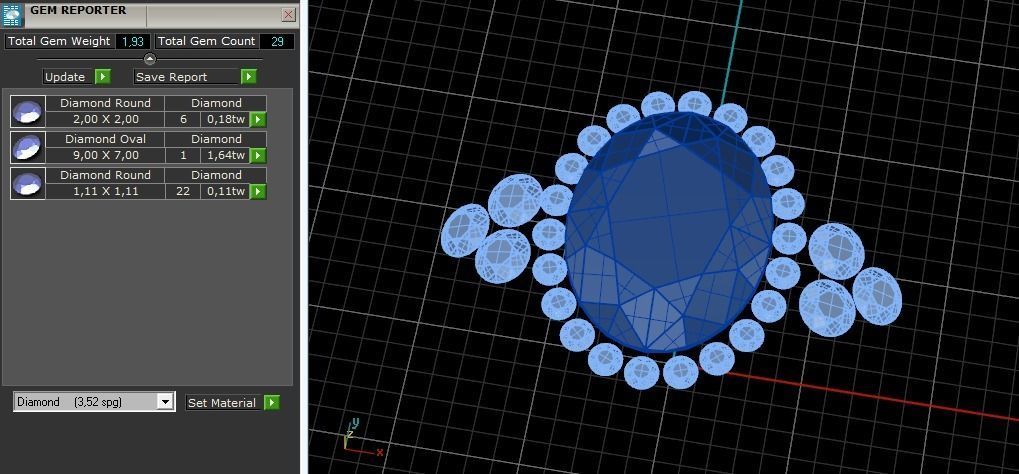Click the Set Material button label

click(222, 402)
